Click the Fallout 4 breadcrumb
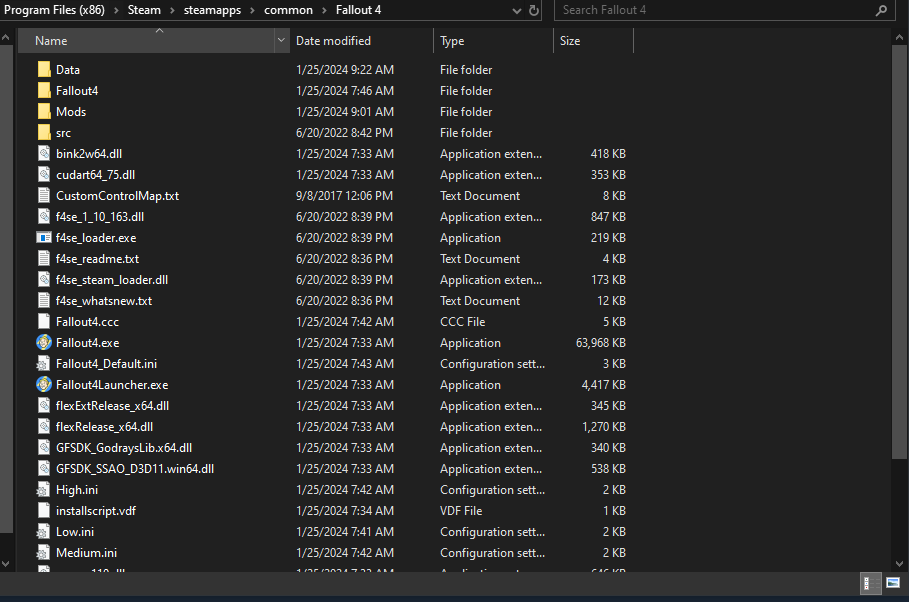Screen dimensions: 909x602 (x=358, y=10)
